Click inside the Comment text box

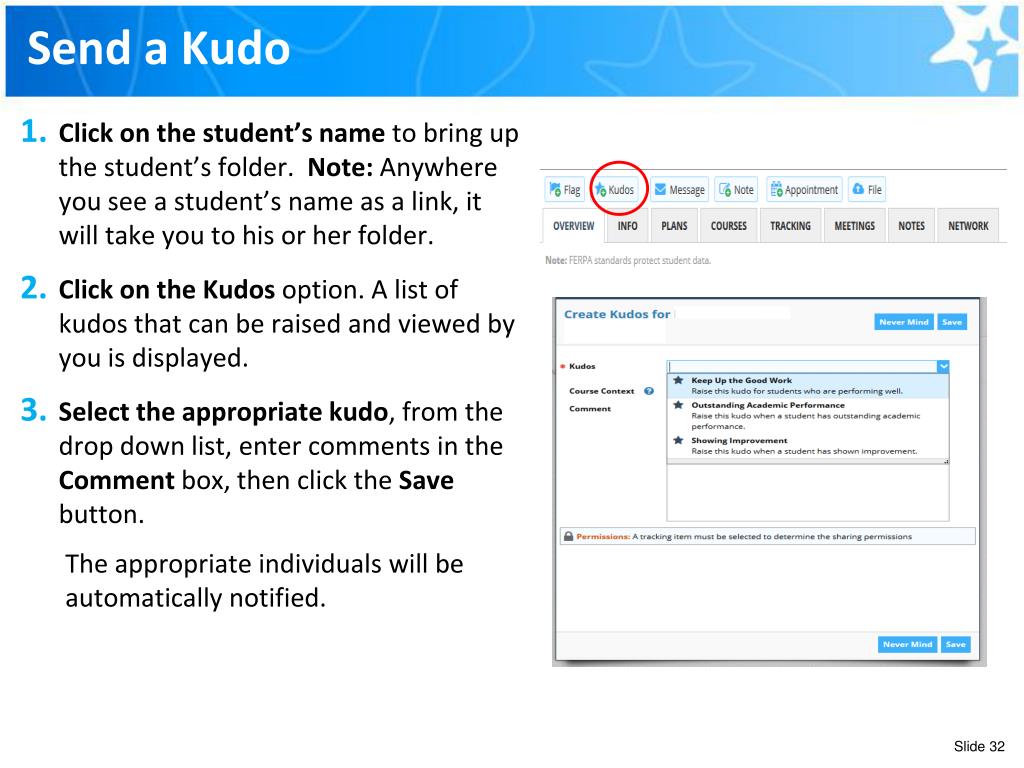point(808,493)
